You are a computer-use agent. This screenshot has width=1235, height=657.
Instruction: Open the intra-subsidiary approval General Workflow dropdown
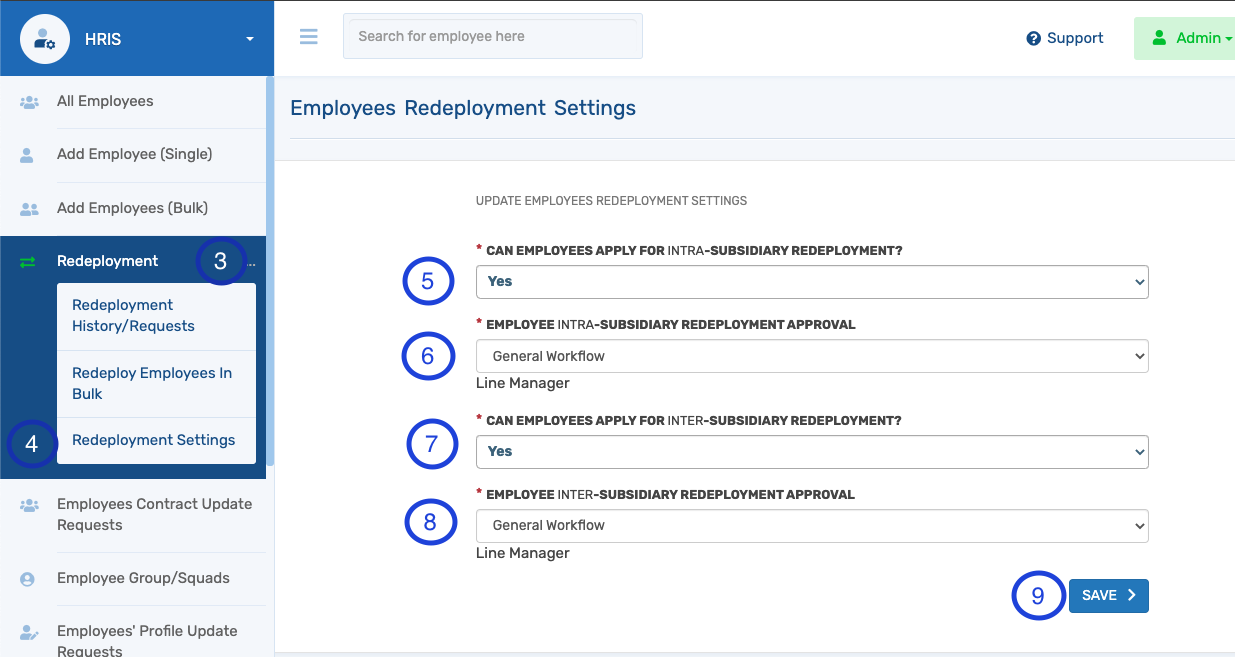811,355
